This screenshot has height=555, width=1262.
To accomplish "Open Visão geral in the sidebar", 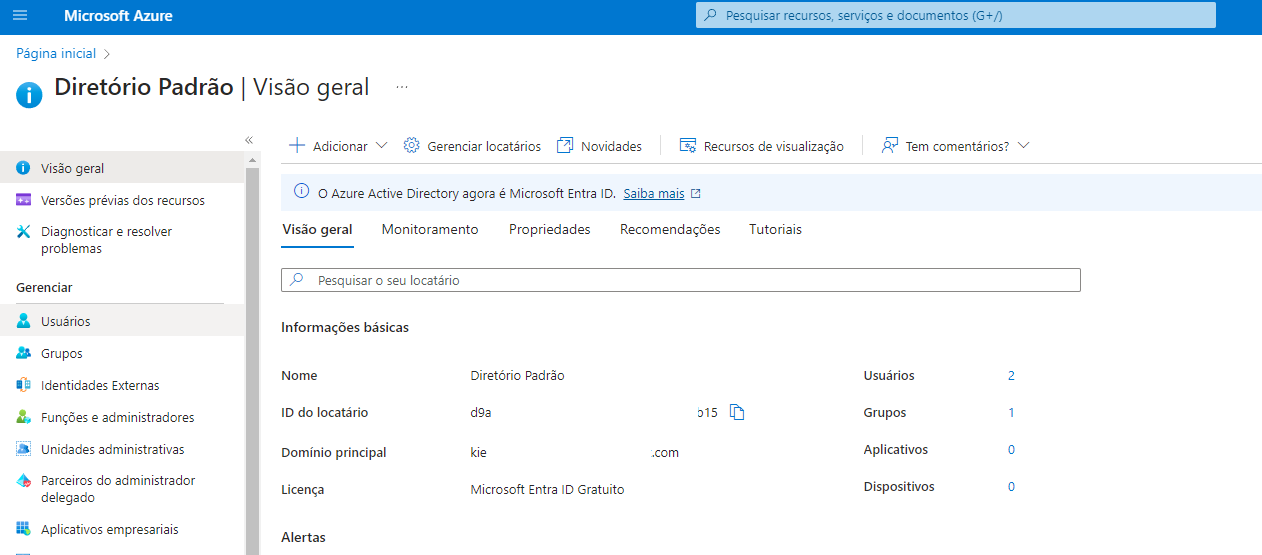I will tap(122, 168).
